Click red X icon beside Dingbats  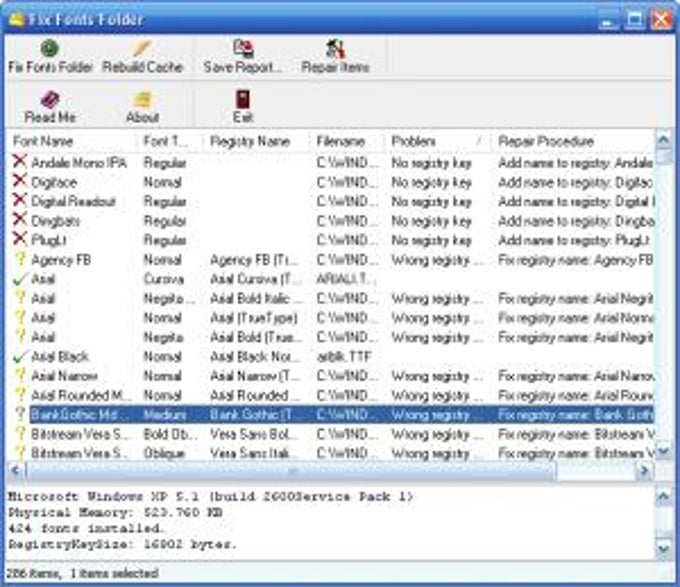[20, 219]
